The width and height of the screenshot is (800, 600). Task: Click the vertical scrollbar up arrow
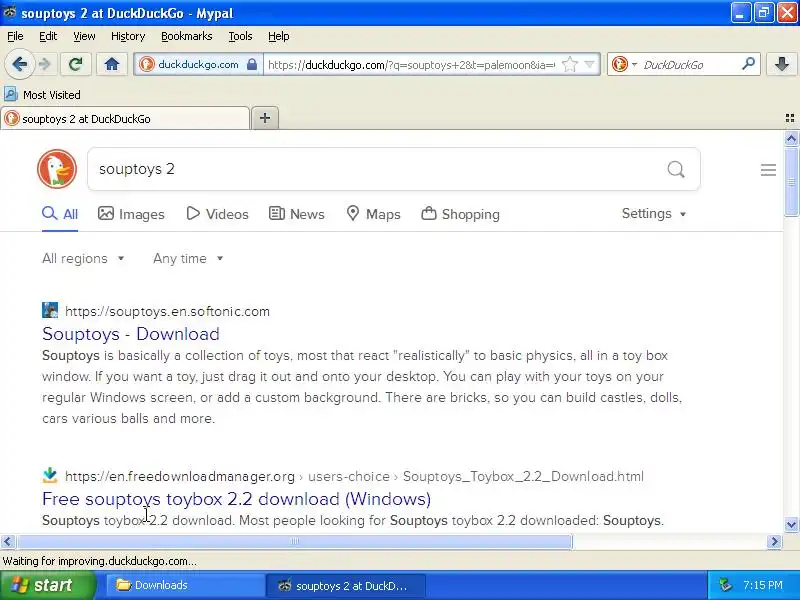click(x=791, y=138)
